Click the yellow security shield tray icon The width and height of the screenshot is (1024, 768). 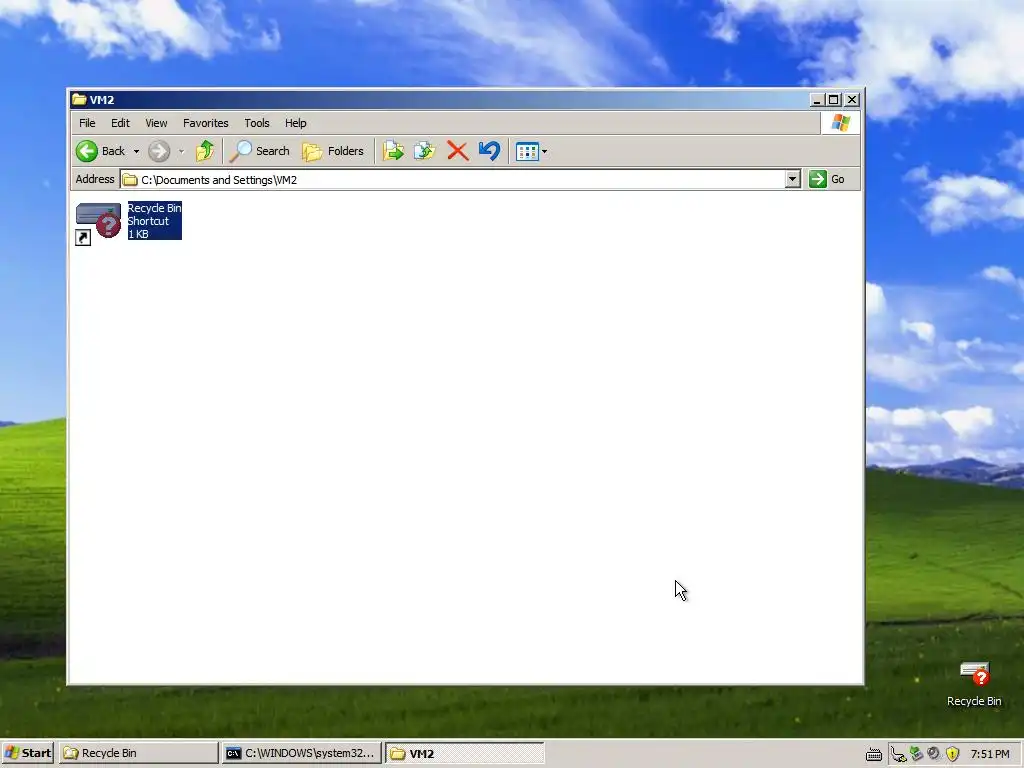click(953, 754)
